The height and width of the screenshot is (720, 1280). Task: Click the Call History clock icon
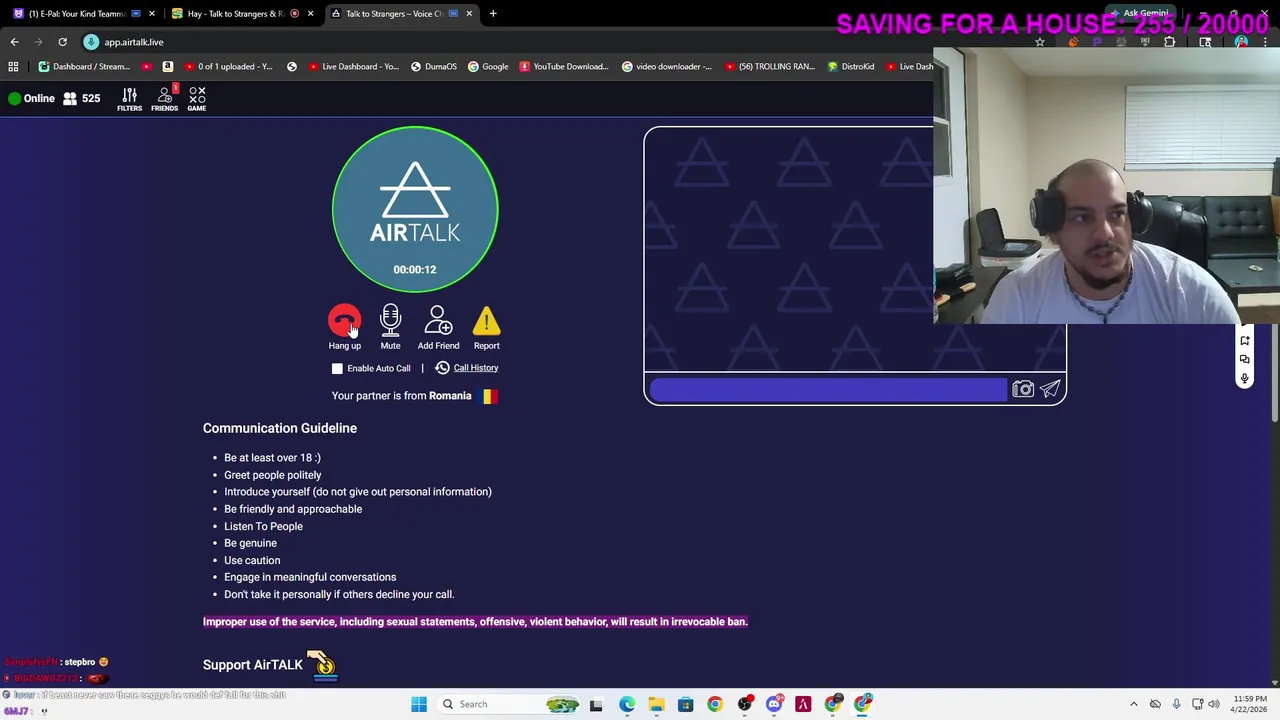[x=442, y=368]
